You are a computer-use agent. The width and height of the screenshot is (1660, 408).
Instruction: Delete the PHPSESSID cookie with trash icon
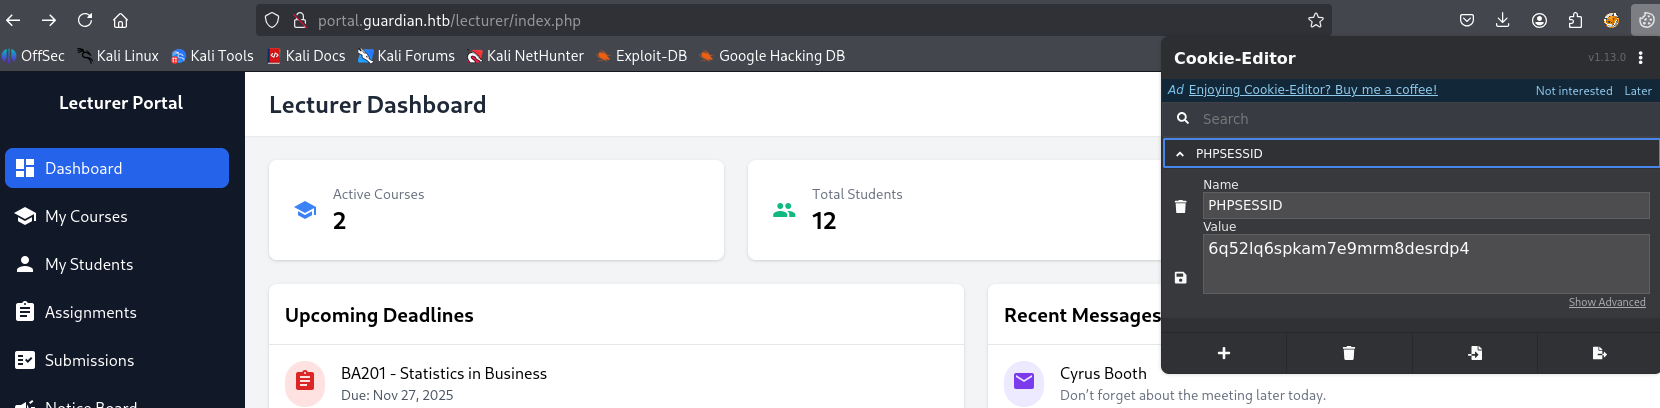[x=1180, y=206]
